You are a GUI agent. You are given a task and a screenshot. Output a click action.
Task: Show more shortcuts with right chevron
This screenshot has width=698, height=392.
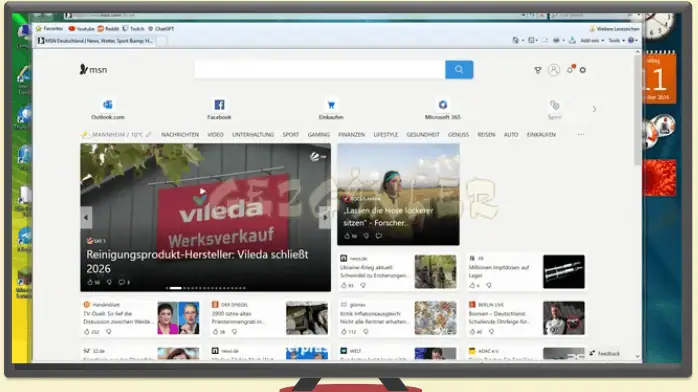tap(594, 109)
